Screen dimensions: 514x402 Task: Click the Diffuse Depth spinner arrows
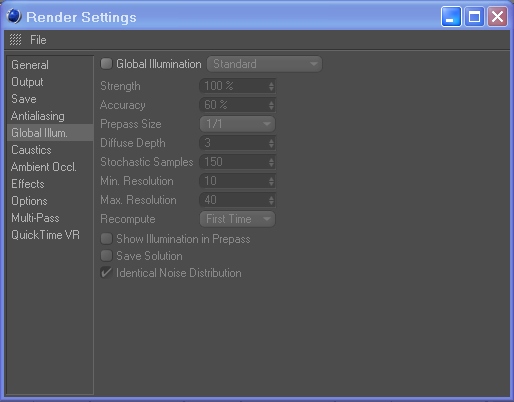point(271,143)
